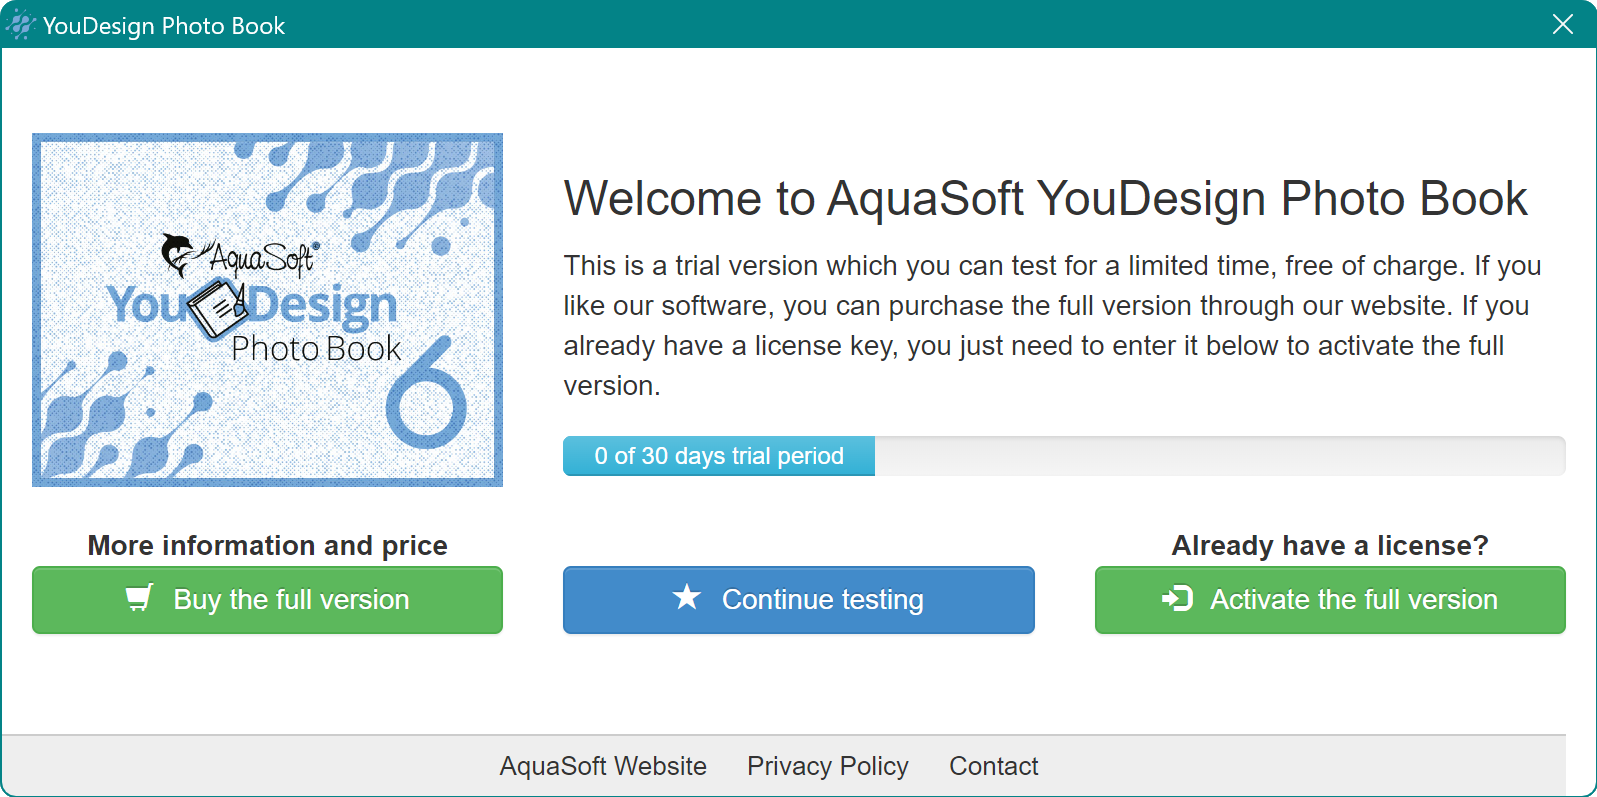Click the 'More information and price' label
This screenshot has height=797, width=1597.
[267, 545]
